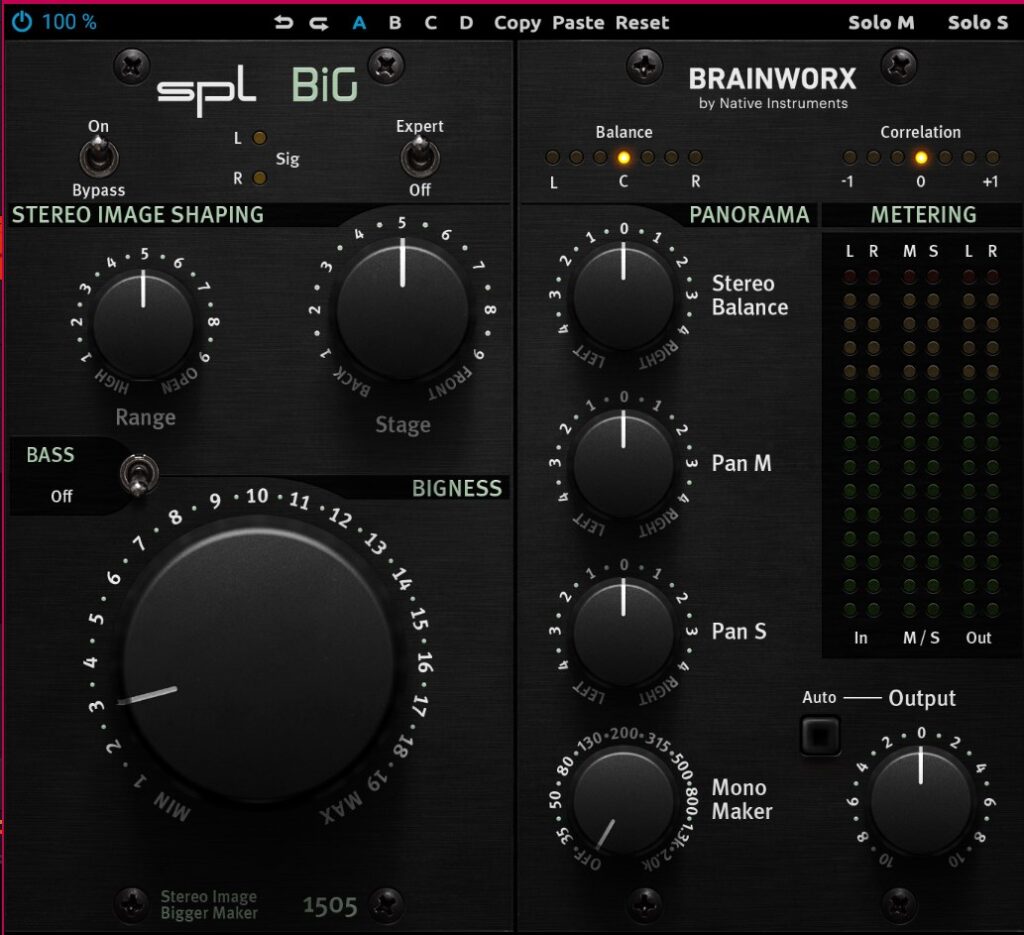Viewport: 1024px width, 935px height.
Task: Enable Solo M monitoring
Action: coord(881,23)
